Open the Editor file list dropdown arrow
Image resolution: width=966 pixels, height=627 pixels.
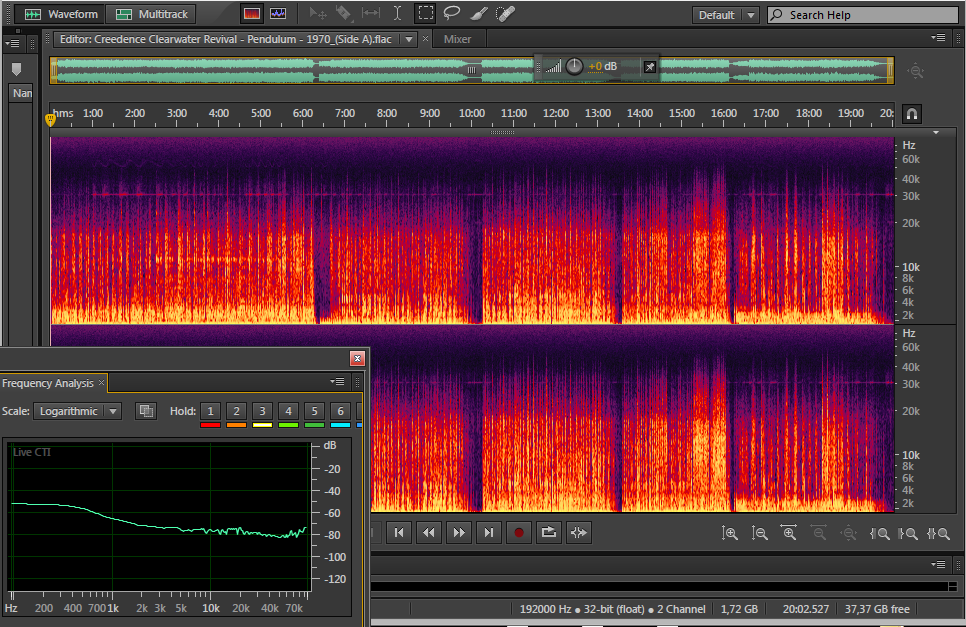(408, 39)
